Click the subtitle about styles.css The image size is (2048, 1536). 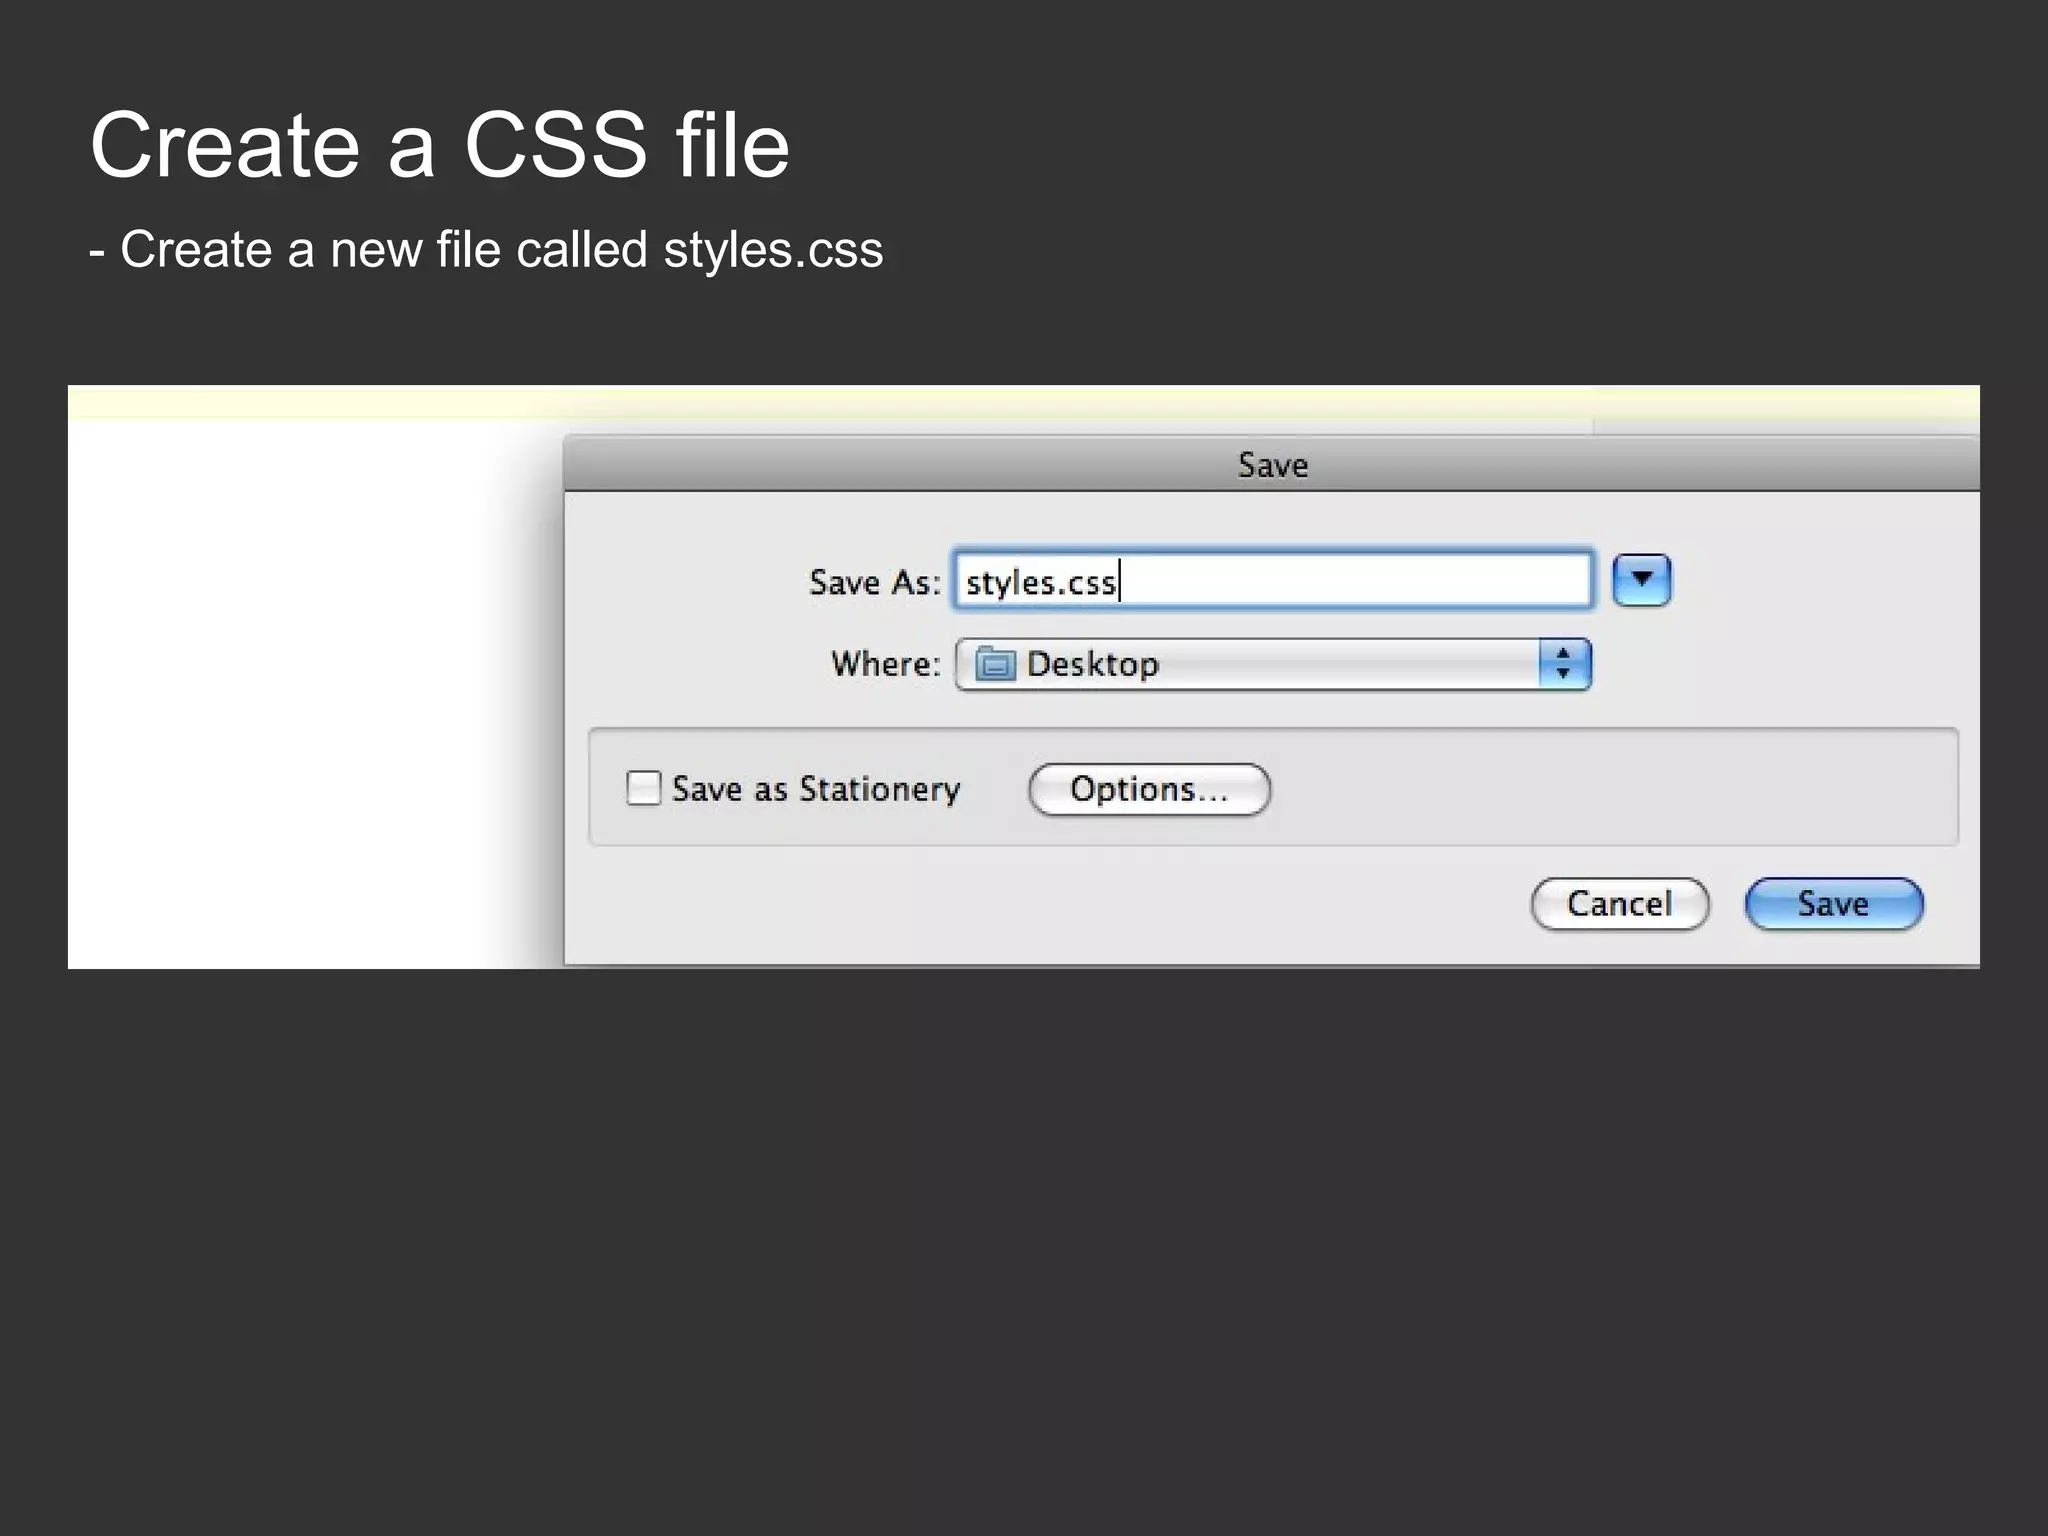[486, 250]
